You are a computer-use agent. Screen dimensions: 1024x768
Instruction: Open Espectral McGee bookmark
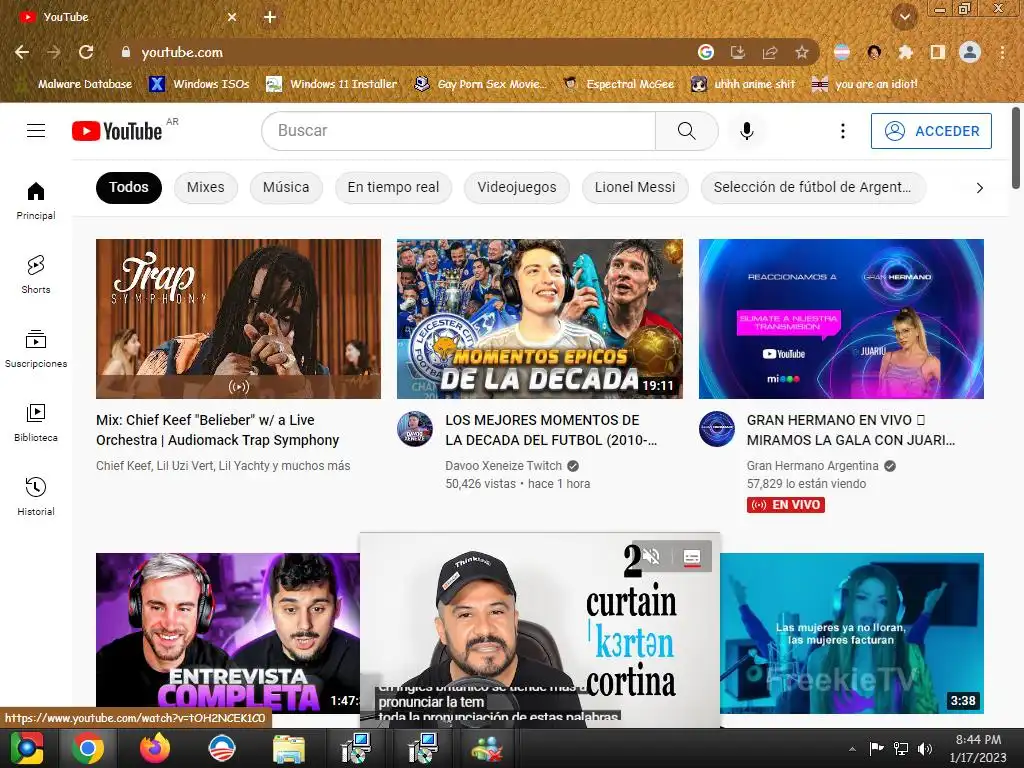tap(618, 84)
